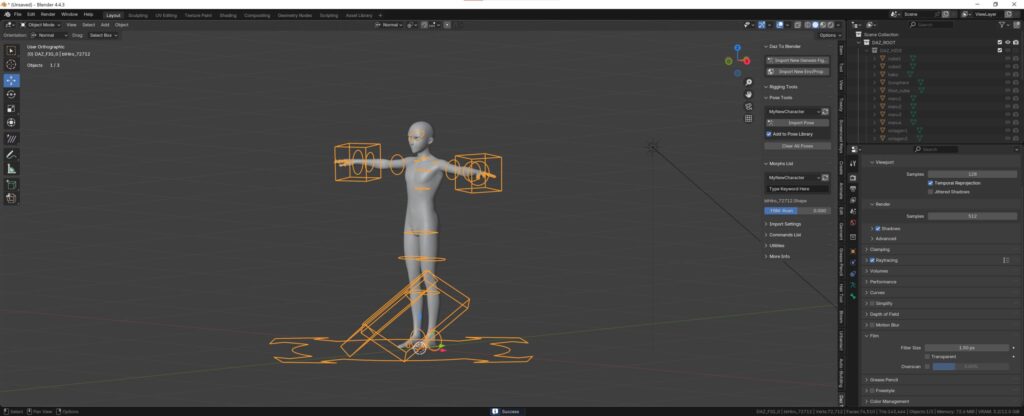
Task: Hide DAZ_ROOT collection via eye icon
Action: pos(1008,42)
